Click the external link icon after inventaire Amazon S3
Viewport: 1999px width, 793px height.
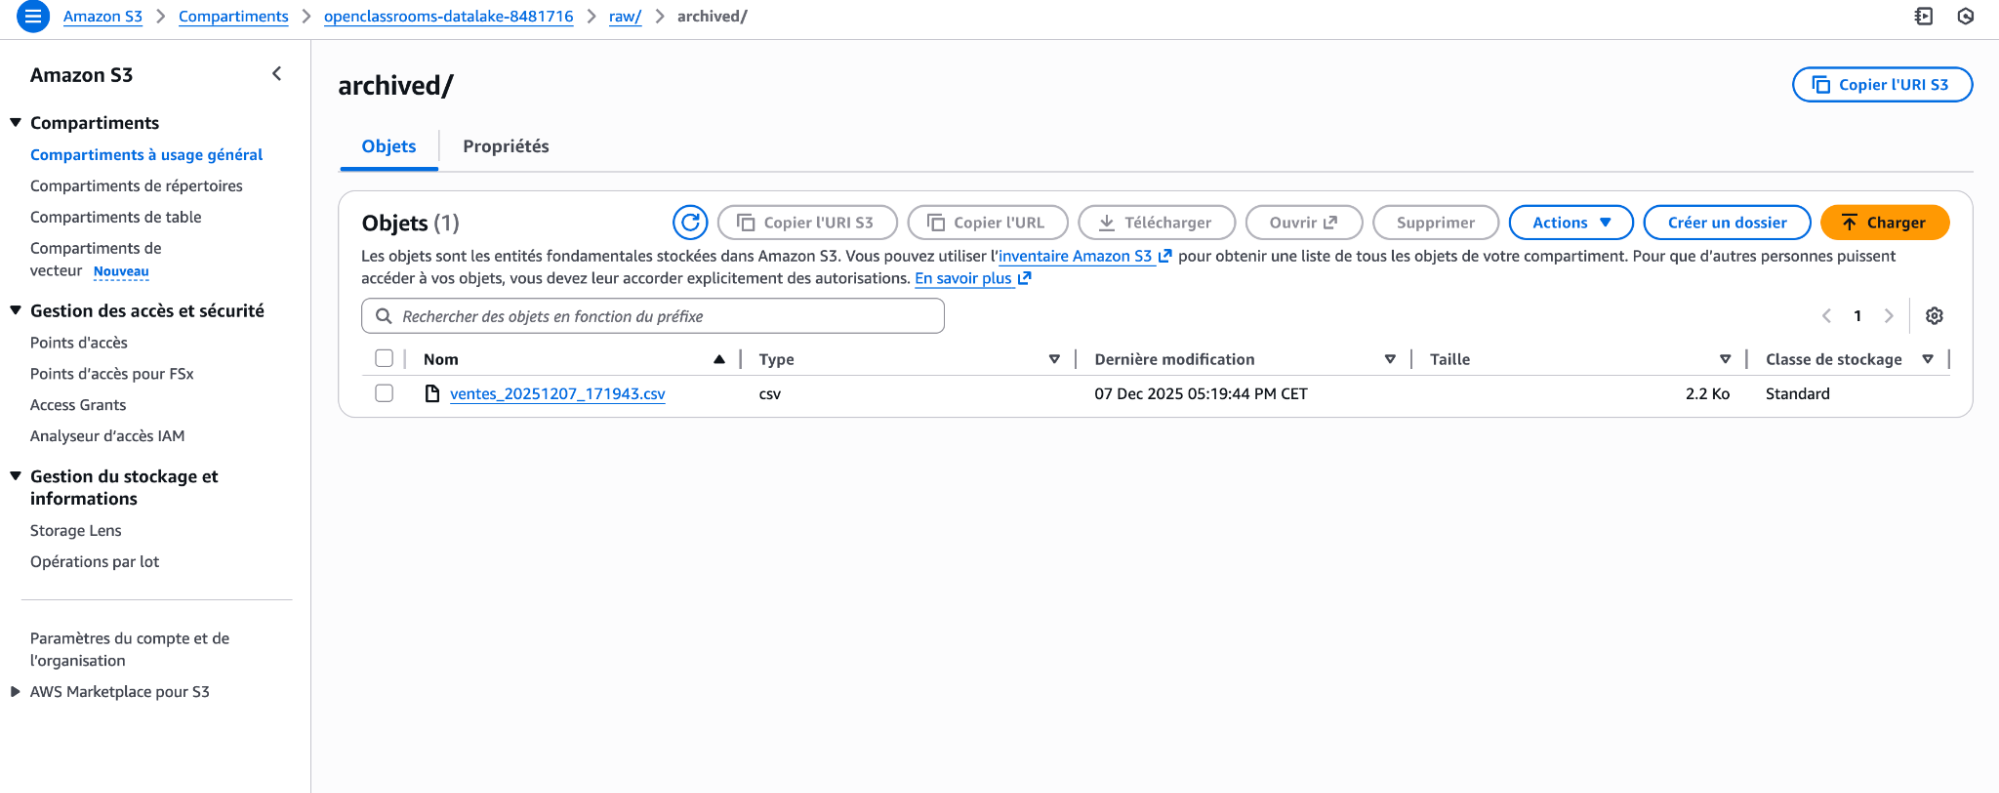[x=1165, y=256]
